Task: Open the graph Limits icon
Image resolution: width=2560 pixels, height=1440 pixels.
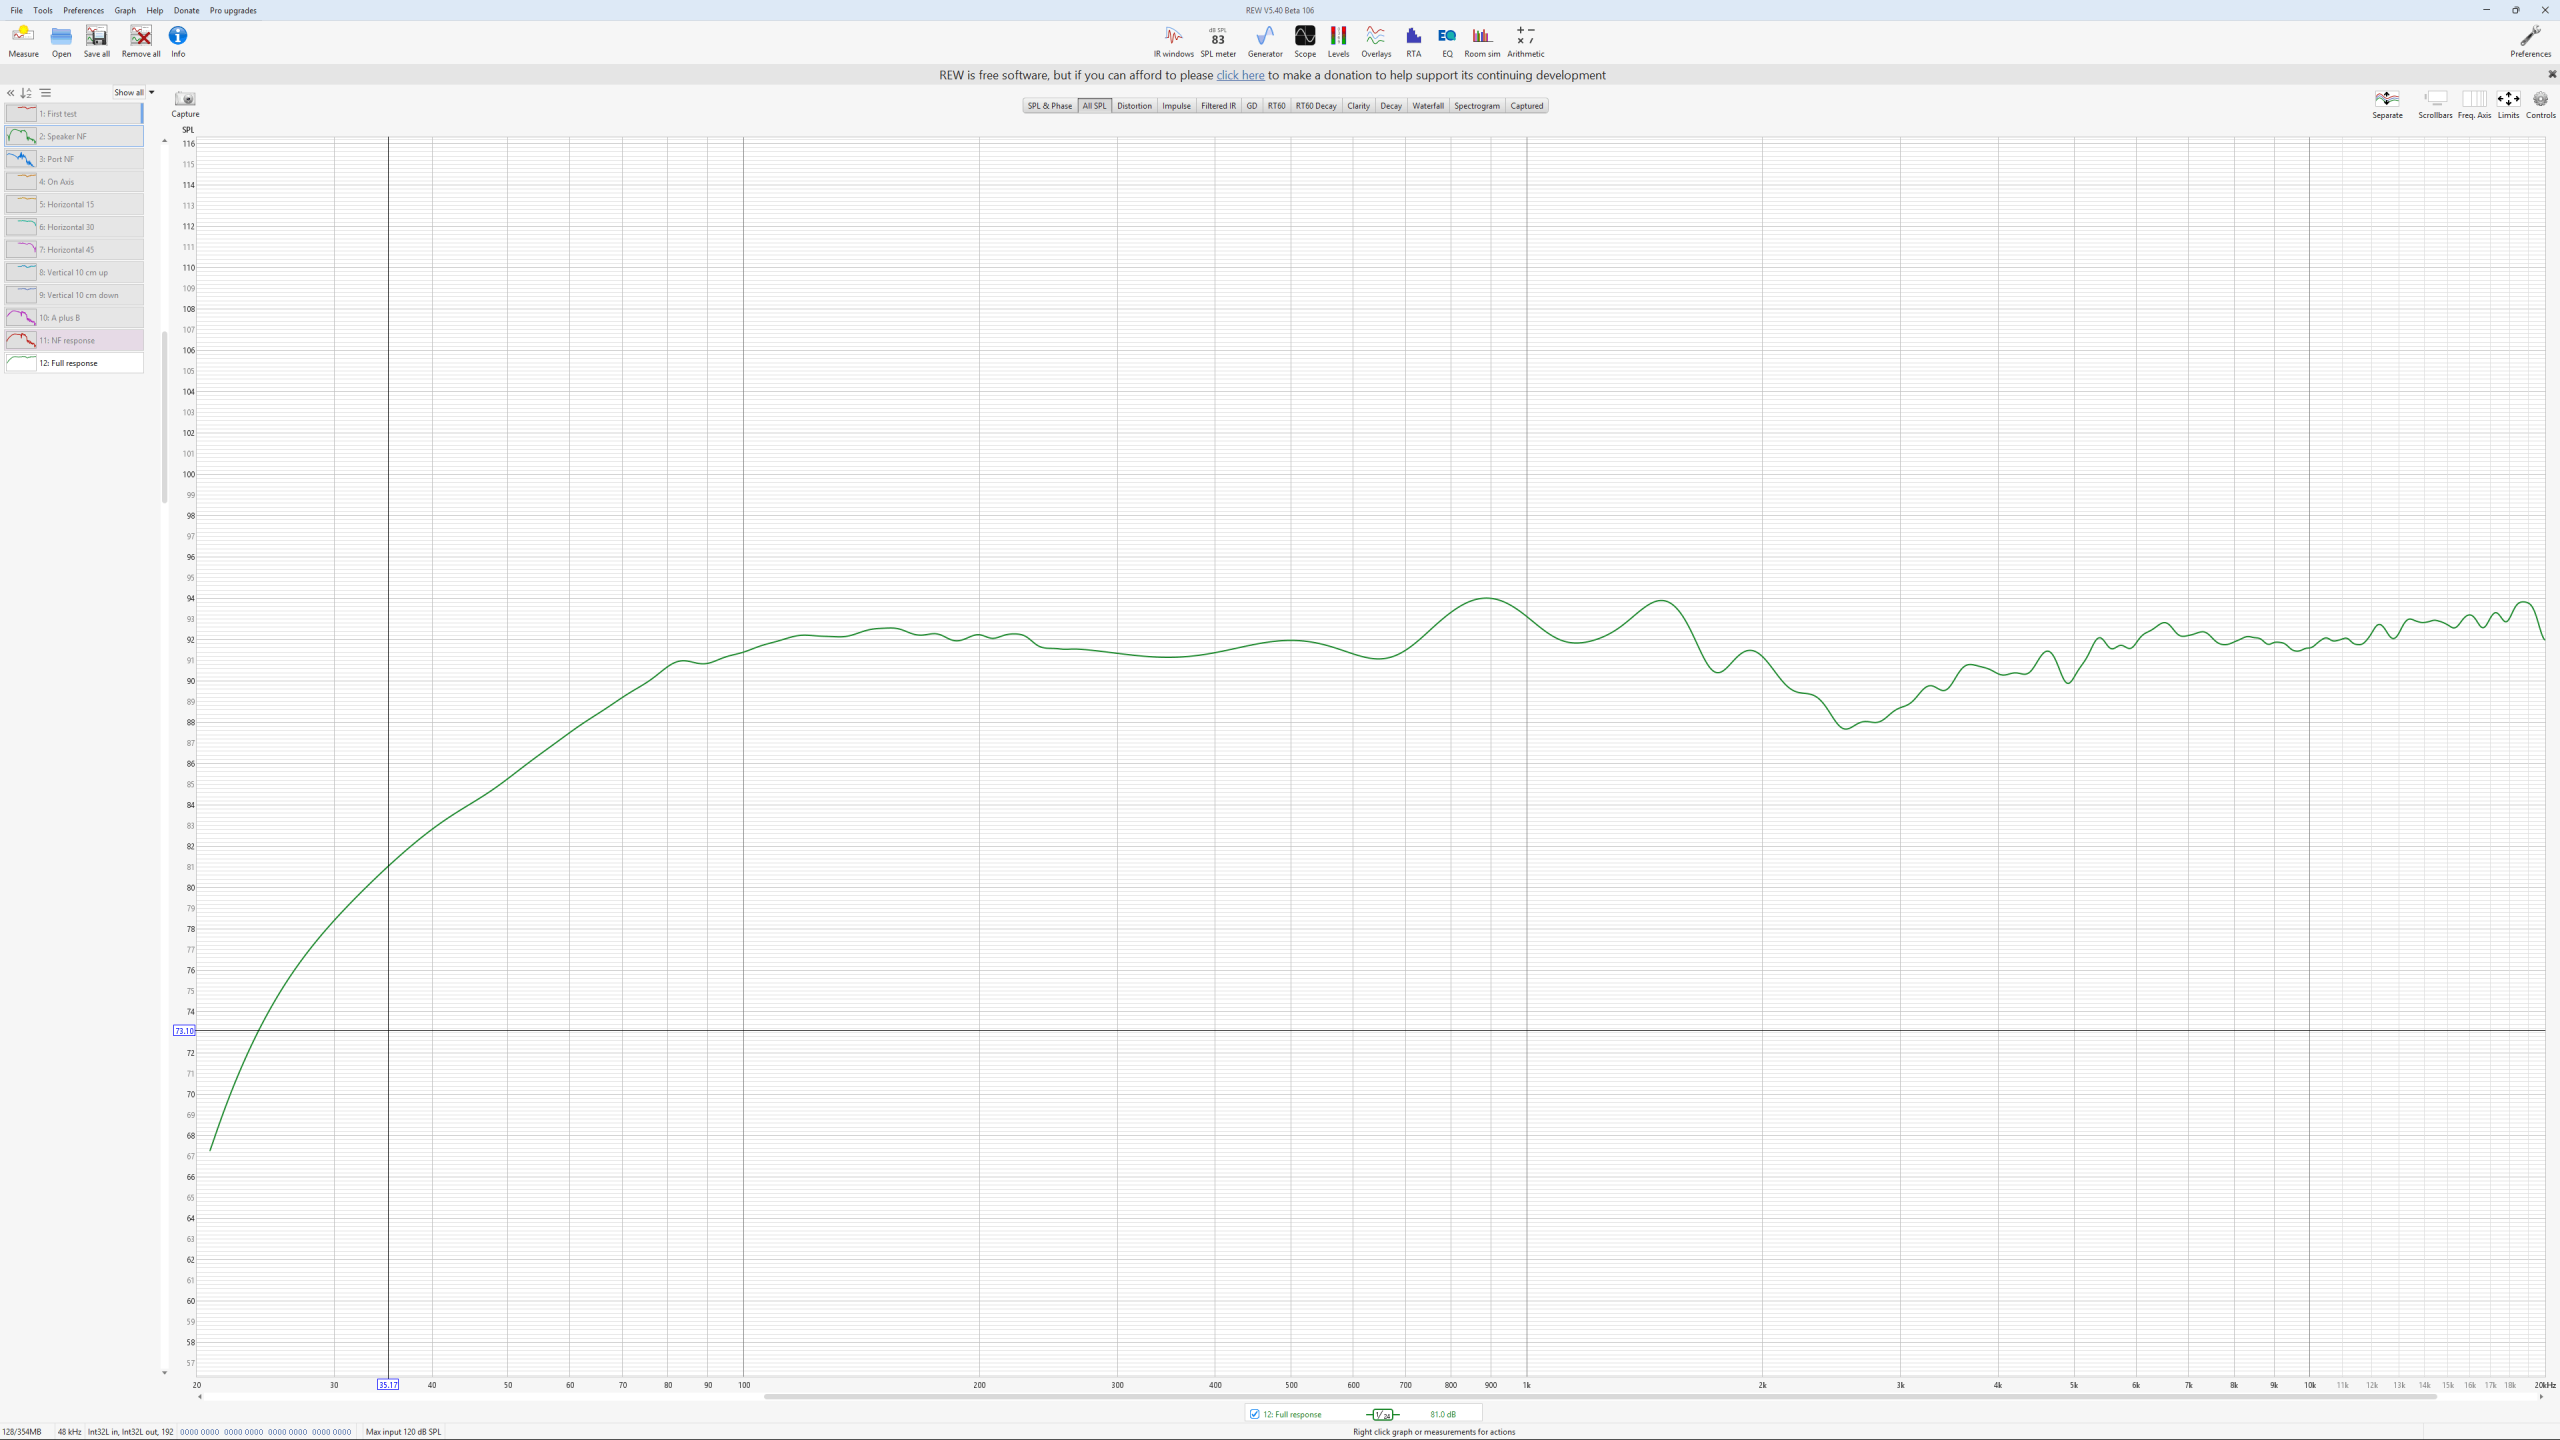Action: pos(2508,104)
